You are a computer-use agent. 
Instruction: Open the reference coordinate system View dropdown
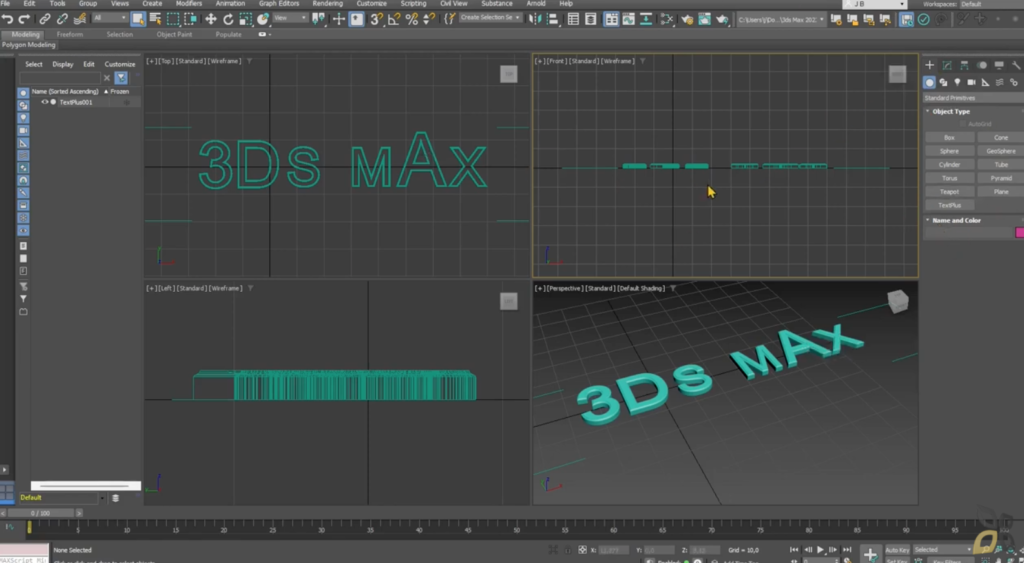point(290,18)
